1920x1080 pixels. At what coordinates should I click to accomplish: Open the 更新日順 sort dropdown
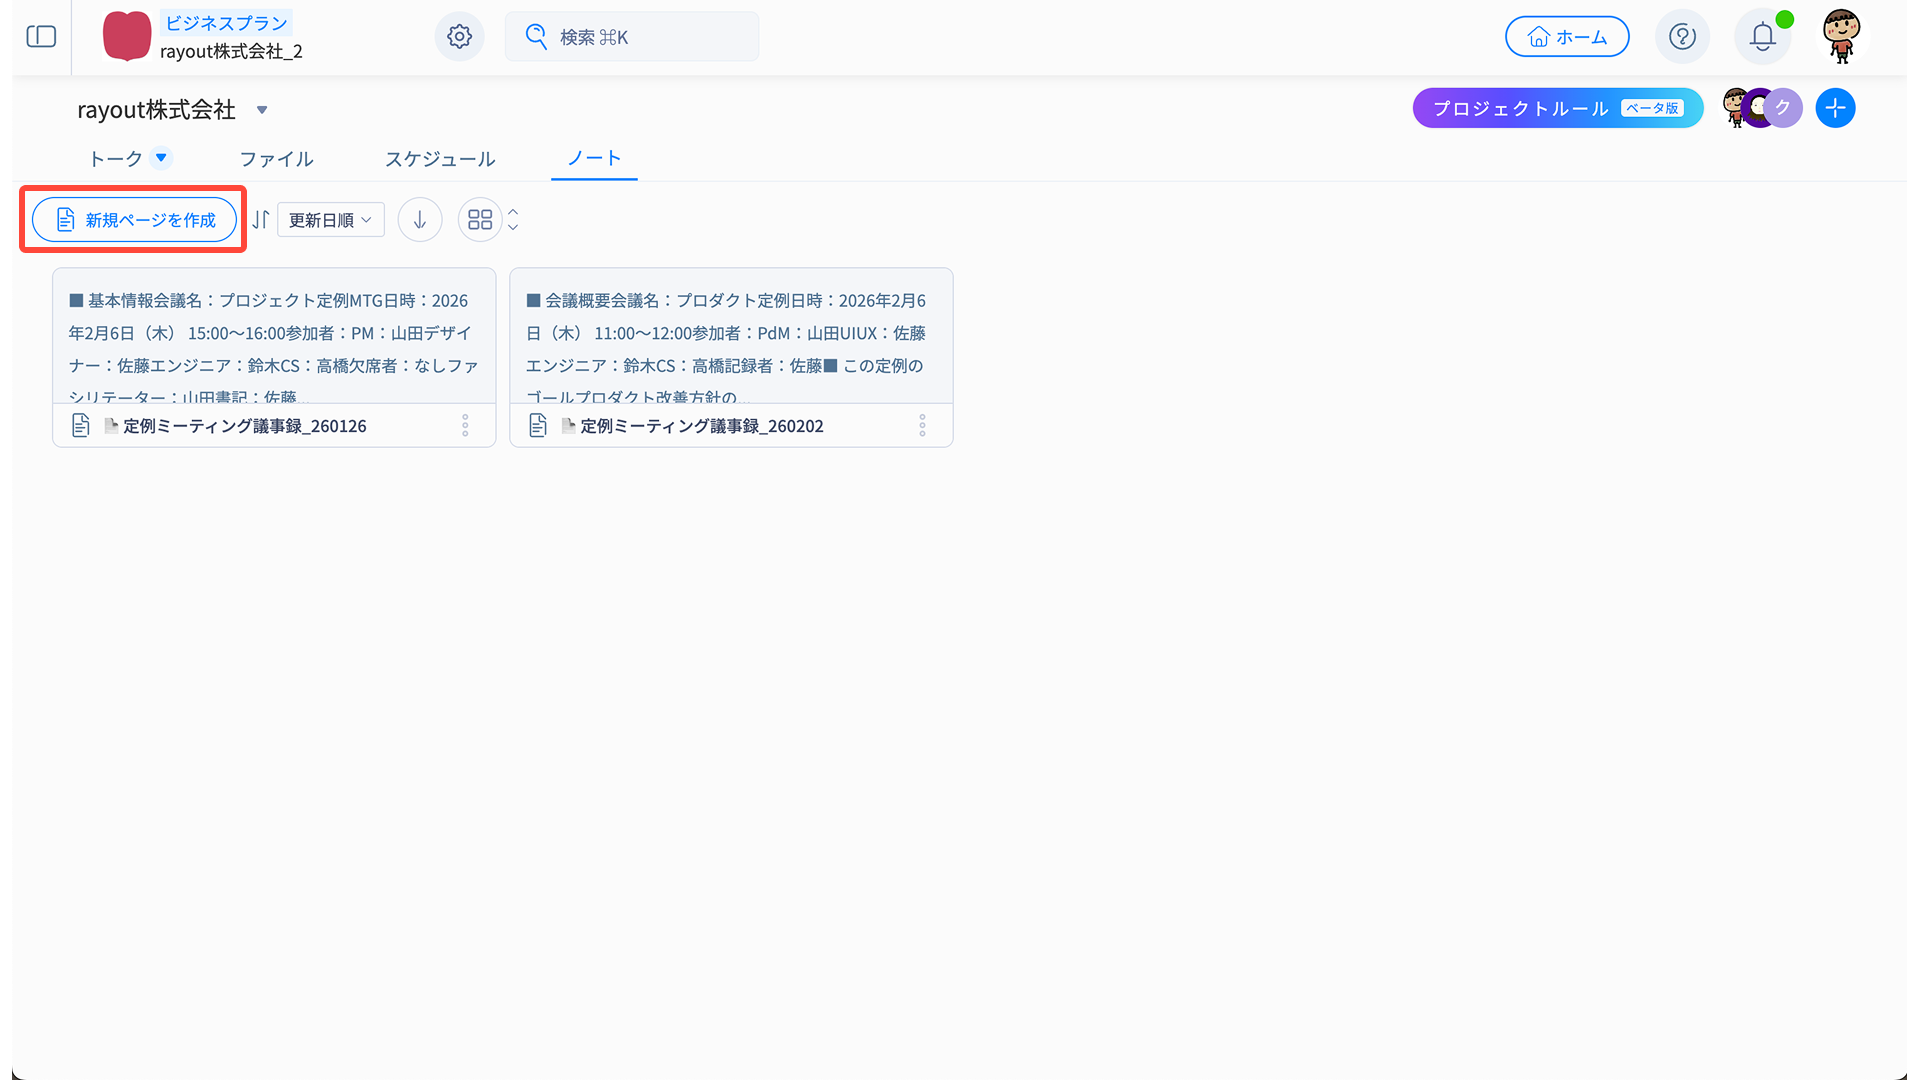331,220
